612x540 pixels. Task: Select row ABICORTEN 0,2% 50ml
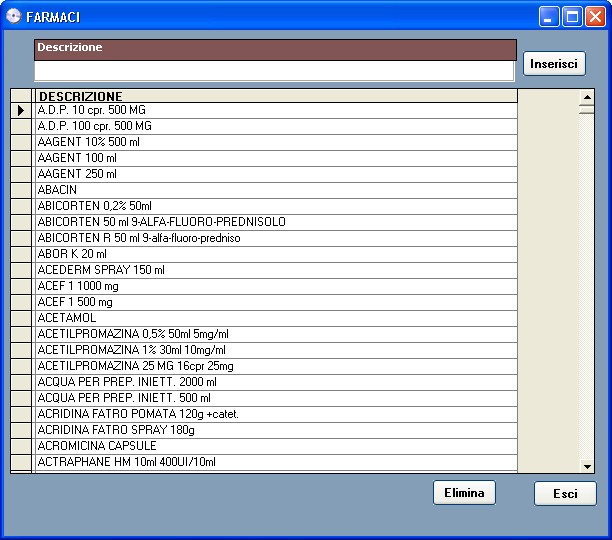tap(276, 207)
